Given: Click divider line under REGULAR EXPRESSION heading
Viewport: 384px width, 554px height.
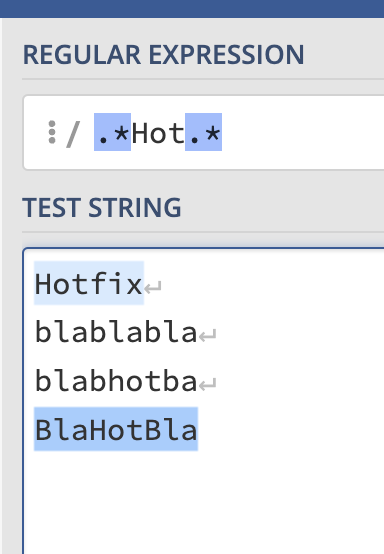Looking at the screenshot, I should pyautogui.click(x=203, y=79).
